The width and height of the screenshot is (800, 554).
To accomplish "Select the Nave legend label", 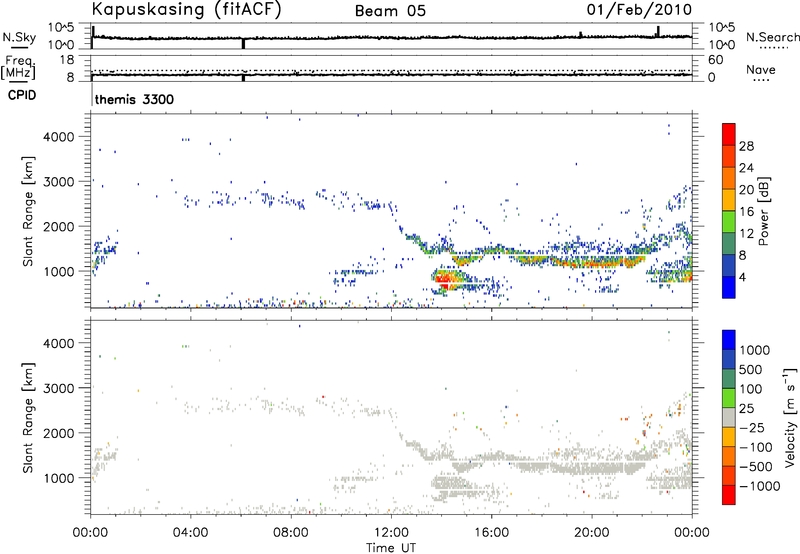I will pyautogui.click(x=761, y=70).
